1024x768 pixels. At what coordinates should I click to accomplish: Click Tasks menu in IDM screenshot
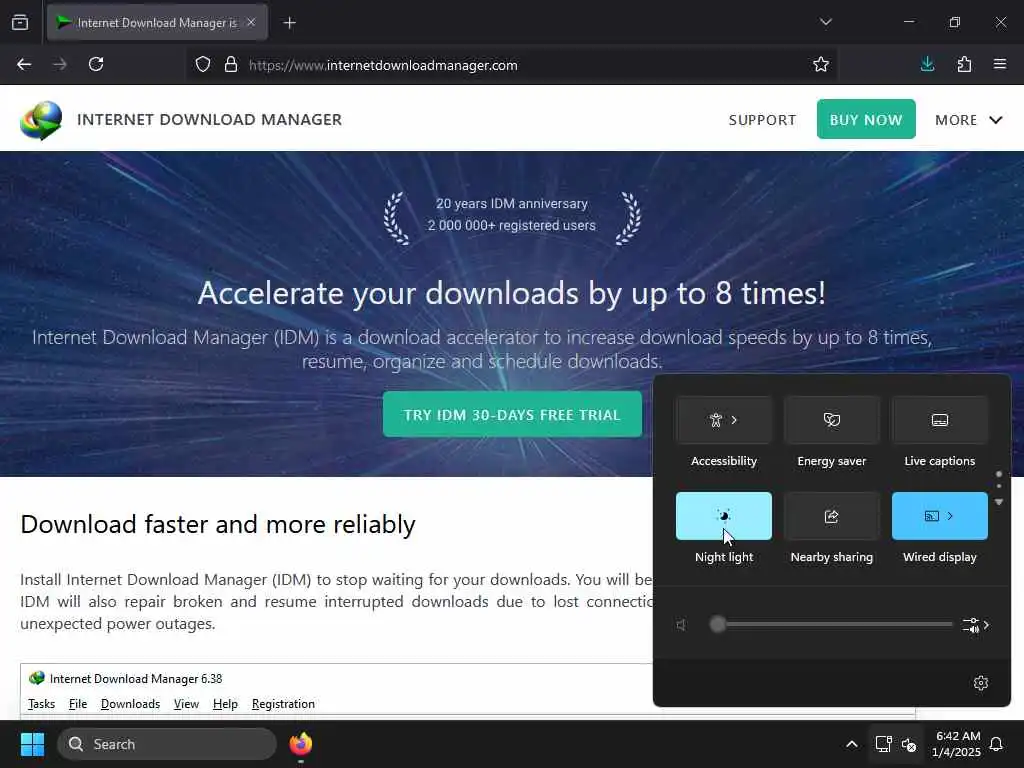tap(41, 704)
